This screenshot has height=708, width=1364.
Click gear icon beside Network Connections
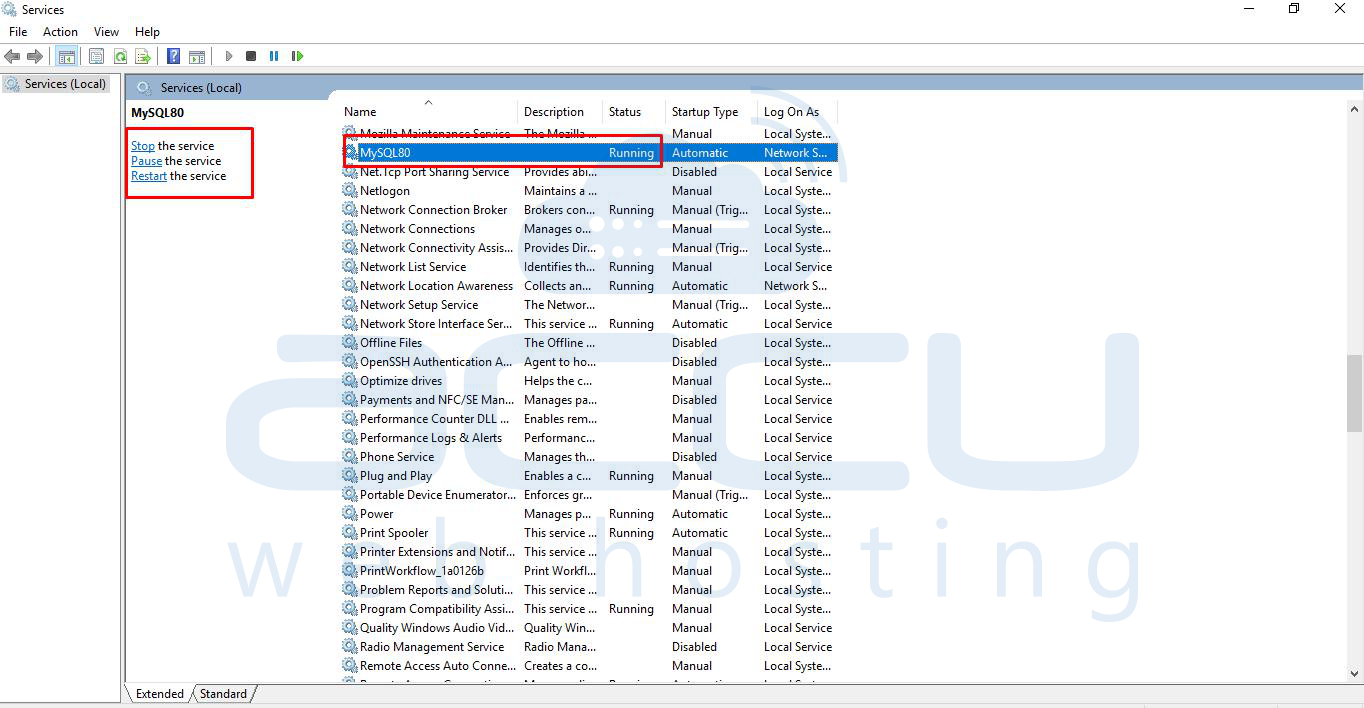[x=350, y=229]
